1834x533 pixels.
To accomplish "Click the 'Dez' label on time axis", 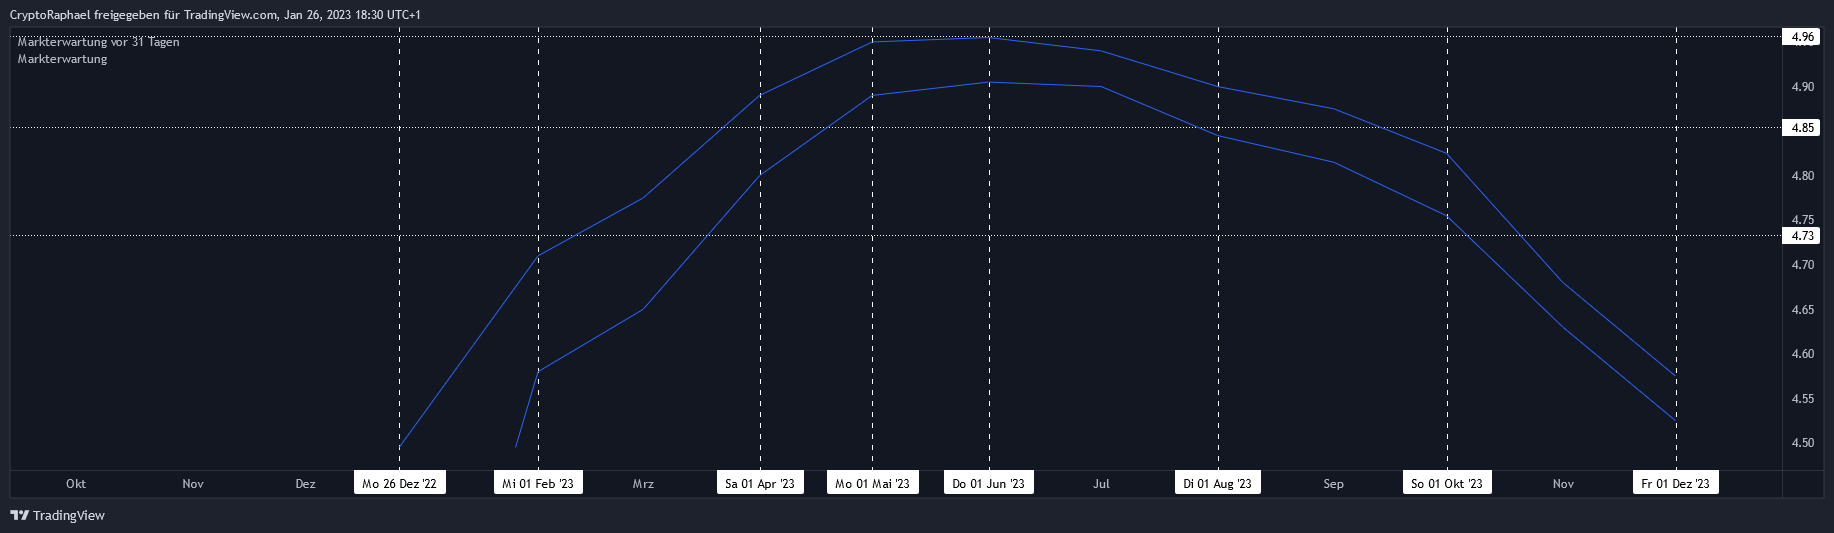I will (x=305, y=484).
